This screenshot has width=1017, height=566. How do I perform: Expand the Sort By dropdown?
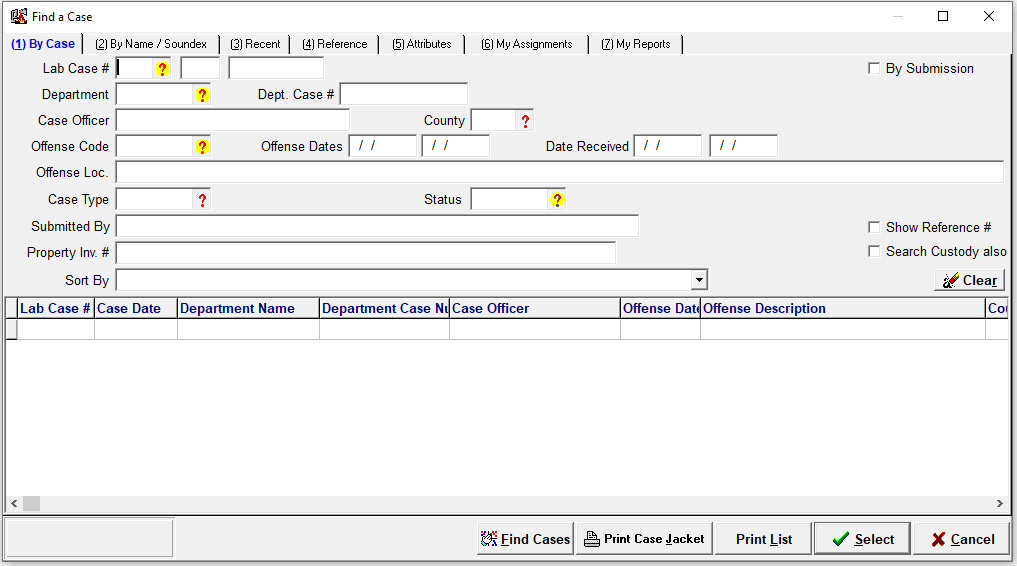(x=699, y=280)
